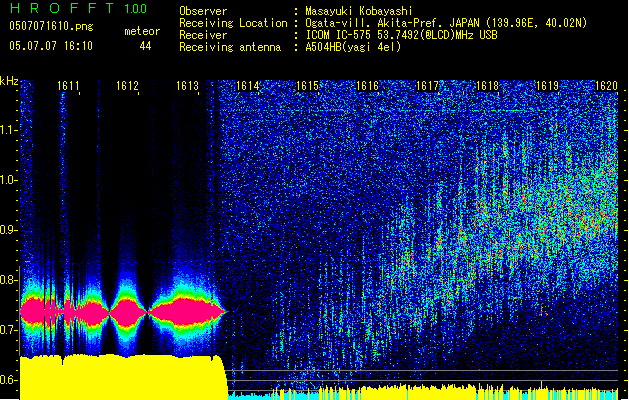The width and height of the screenshot is (629, 400).
Task: Click the 1618 time marker
Action: [487, 86]
